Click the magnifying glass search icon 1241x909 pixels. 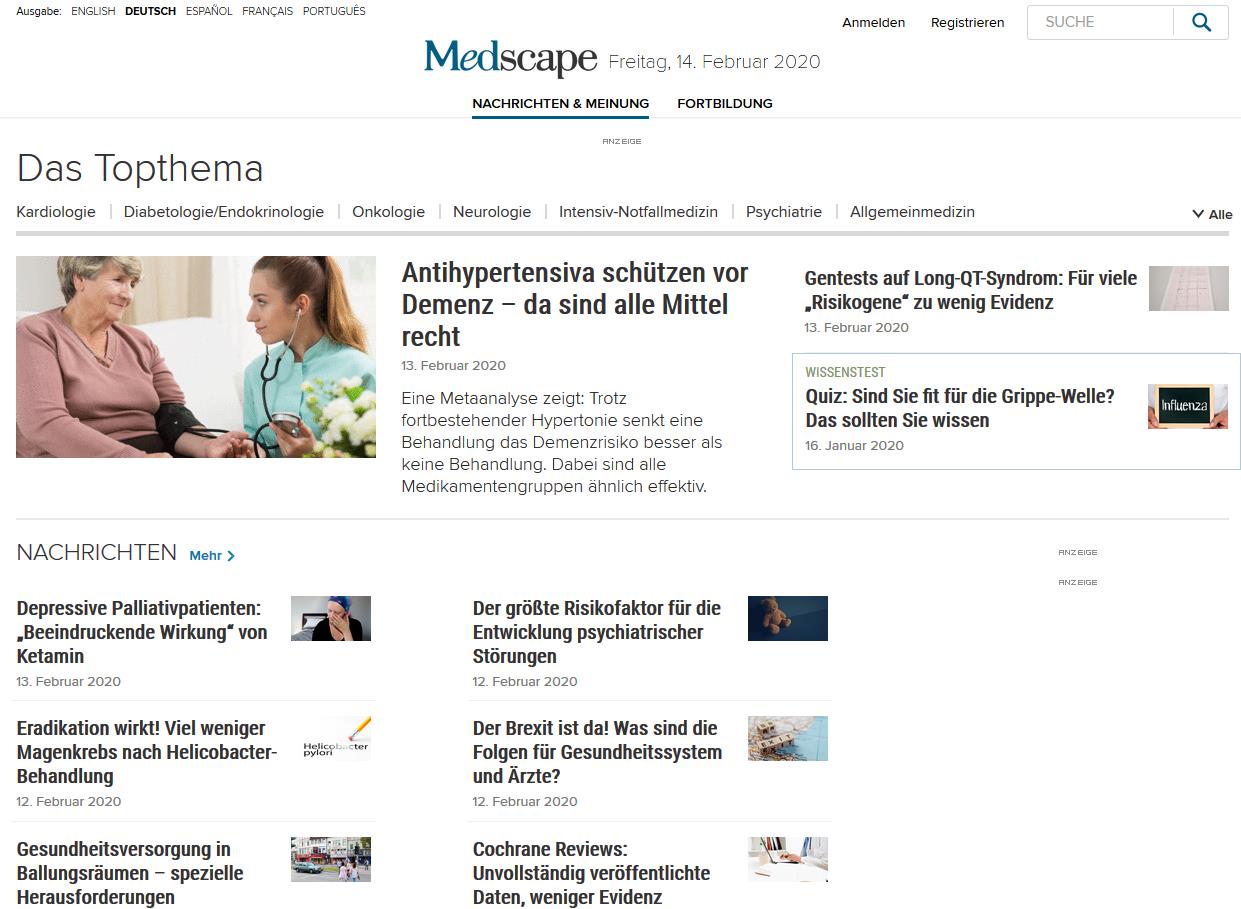point(1201,22)
